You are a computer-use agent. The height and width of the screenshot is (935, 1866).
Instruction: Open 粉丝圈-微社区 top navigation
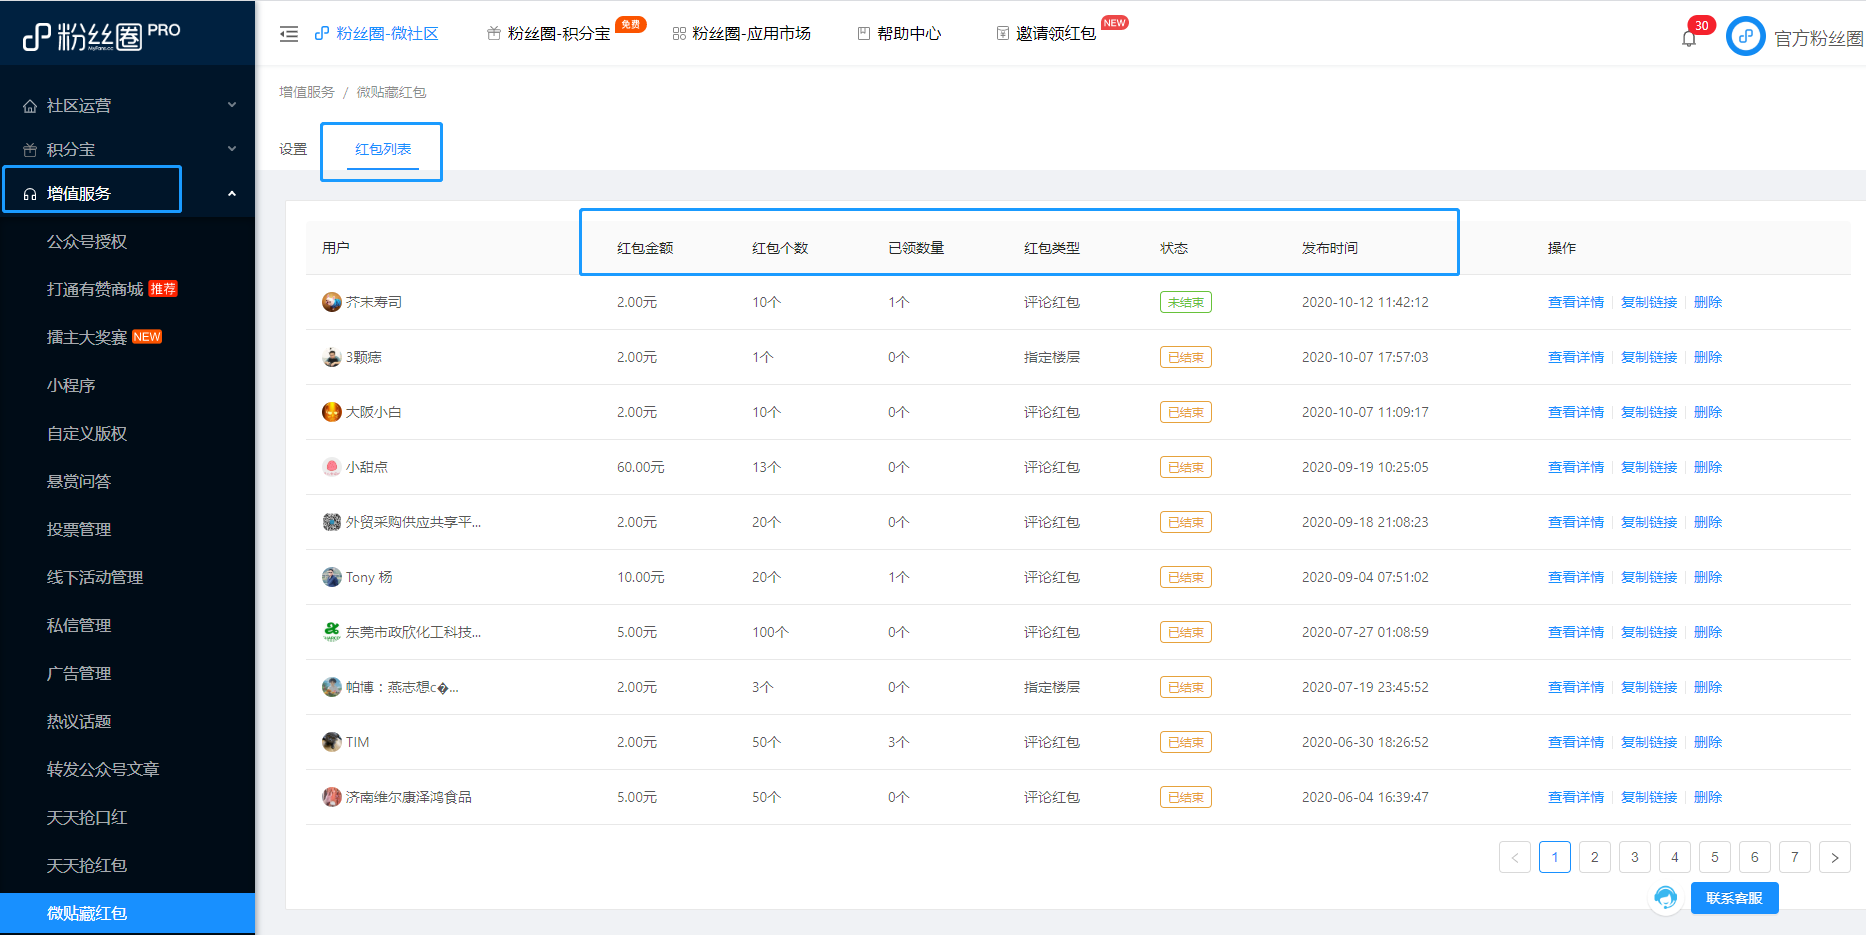376,34
